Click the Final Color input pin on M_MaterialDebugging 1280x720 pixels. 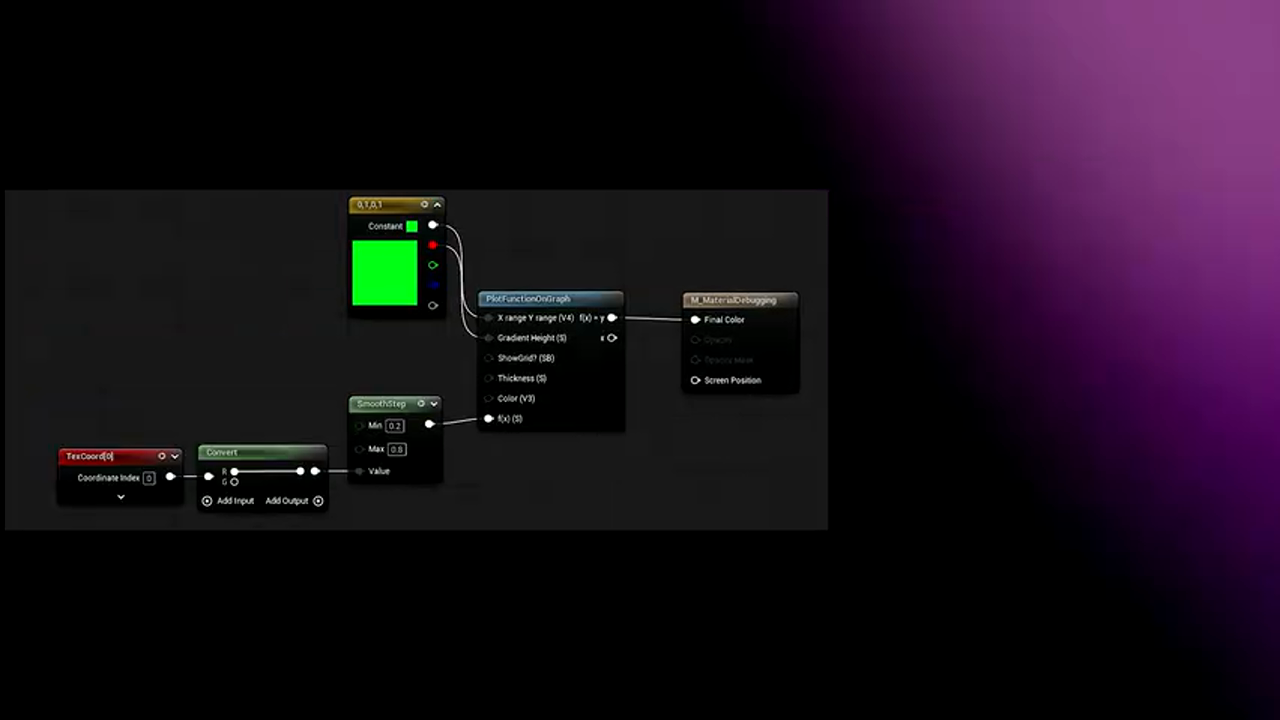pyautogui.click(x=696, y=319)
